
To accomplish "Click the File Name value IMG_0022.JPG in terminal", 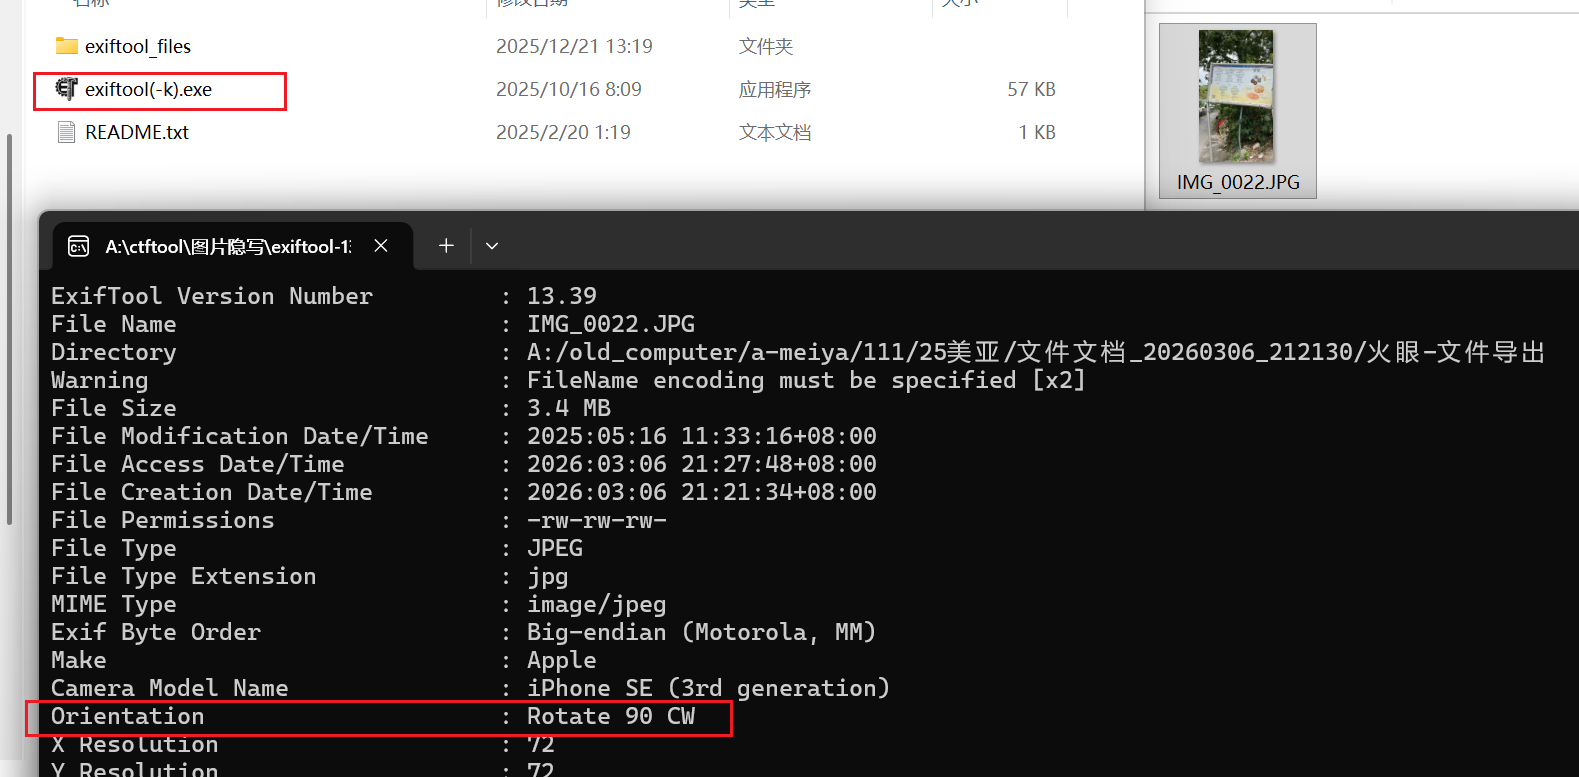I will pos(611,324).
